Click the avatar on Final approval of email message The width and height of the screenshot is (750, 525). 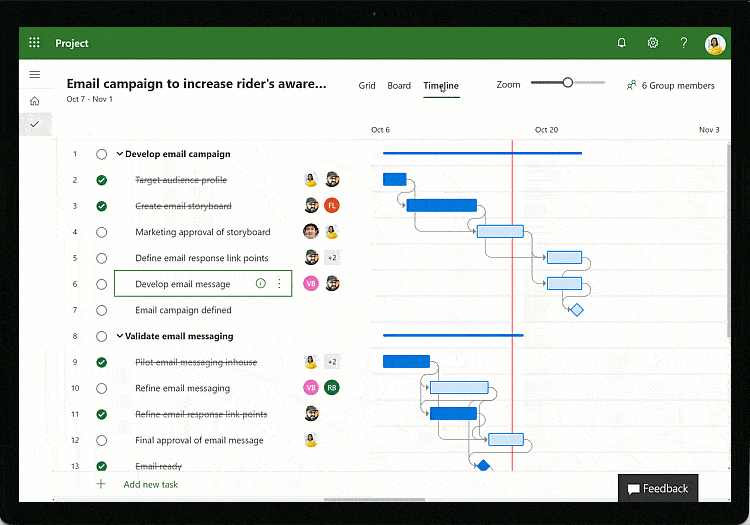coord(311,440)
